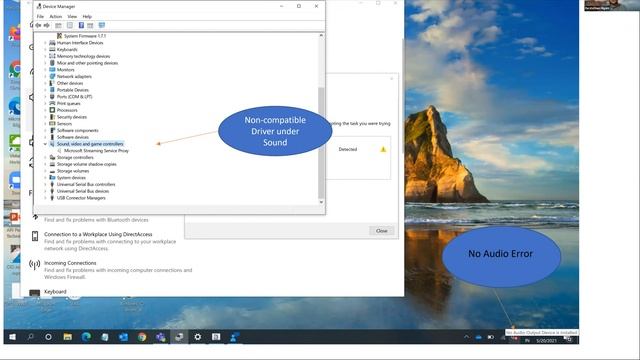
Task: Select Portable Devices row
Action: click(73, 90)
